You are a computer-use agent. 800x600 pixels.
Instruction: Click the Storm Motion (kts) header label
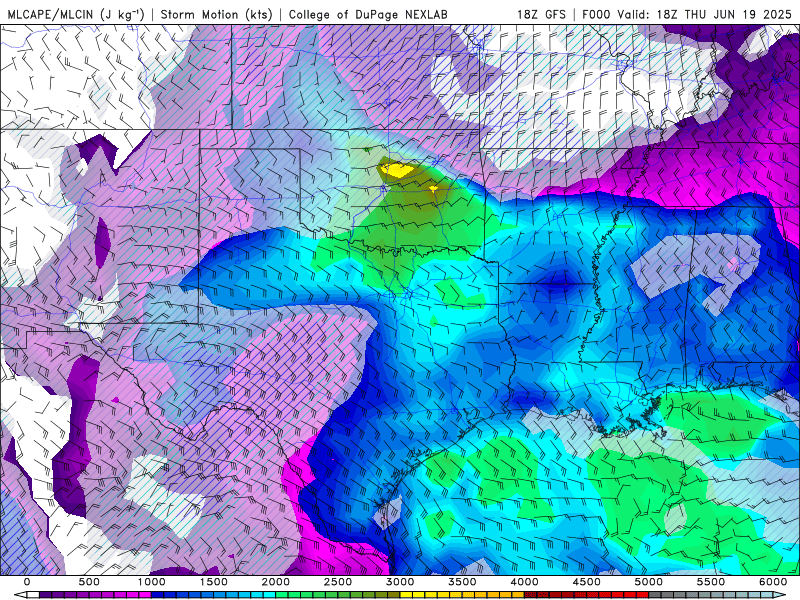coord(217,15)
